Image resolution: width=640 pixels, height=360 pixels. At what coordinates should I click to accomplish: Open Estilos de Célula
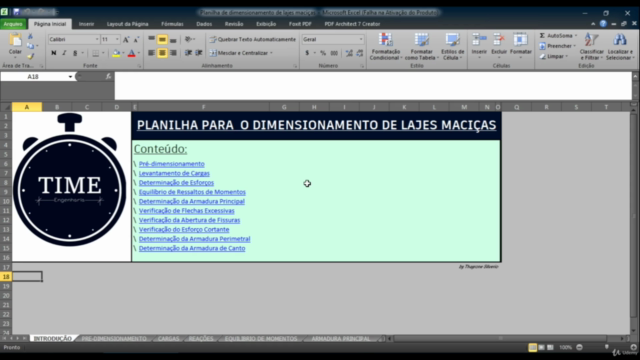tap(453, 47)
